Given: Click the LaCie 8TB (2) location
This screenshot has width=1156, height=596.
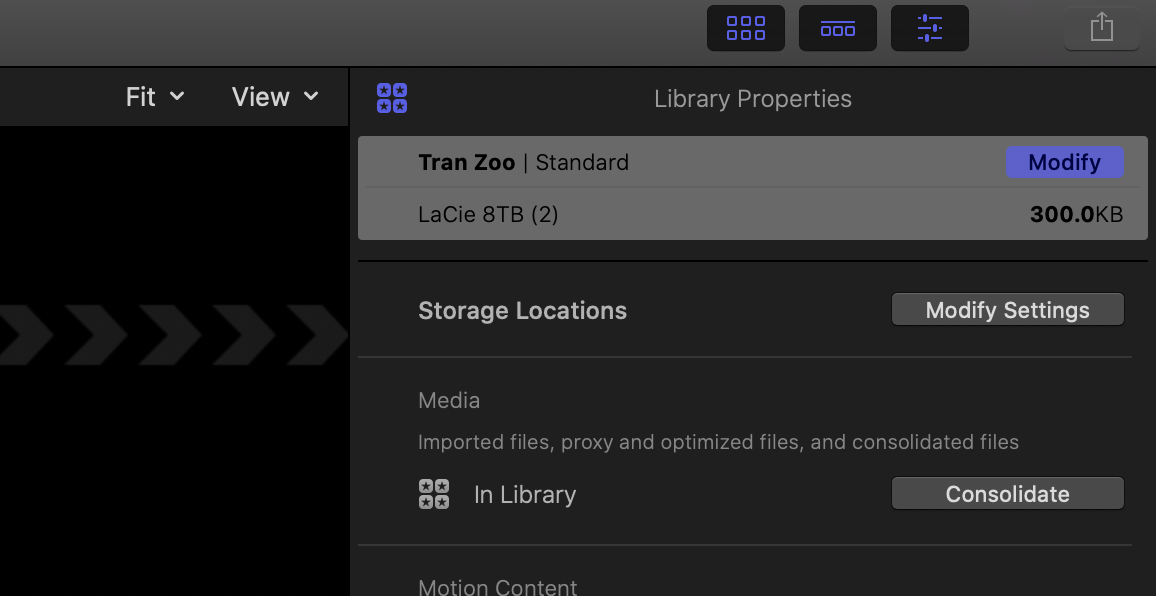Looking at the screenshot, I should [488, 214].
